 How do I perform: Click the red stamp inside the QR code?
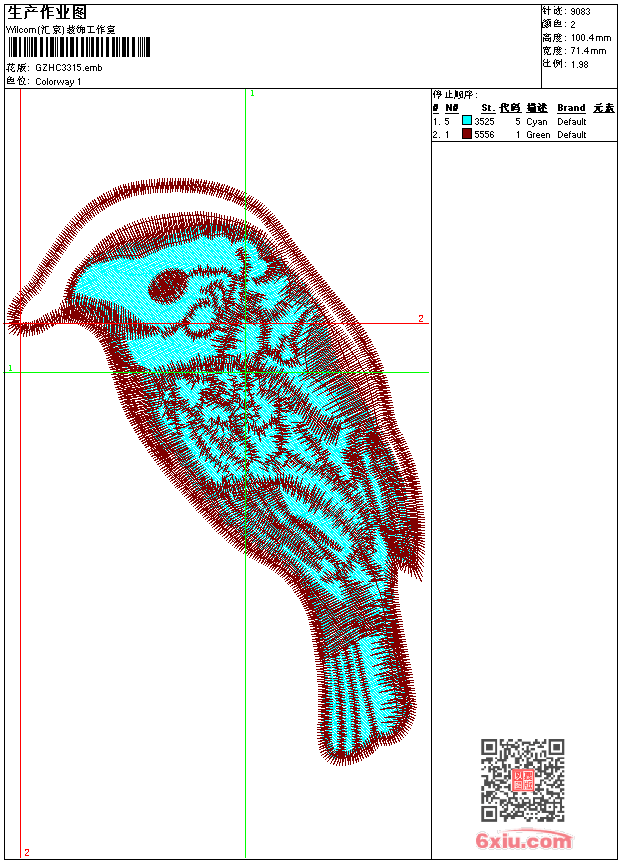click(522, 781)
